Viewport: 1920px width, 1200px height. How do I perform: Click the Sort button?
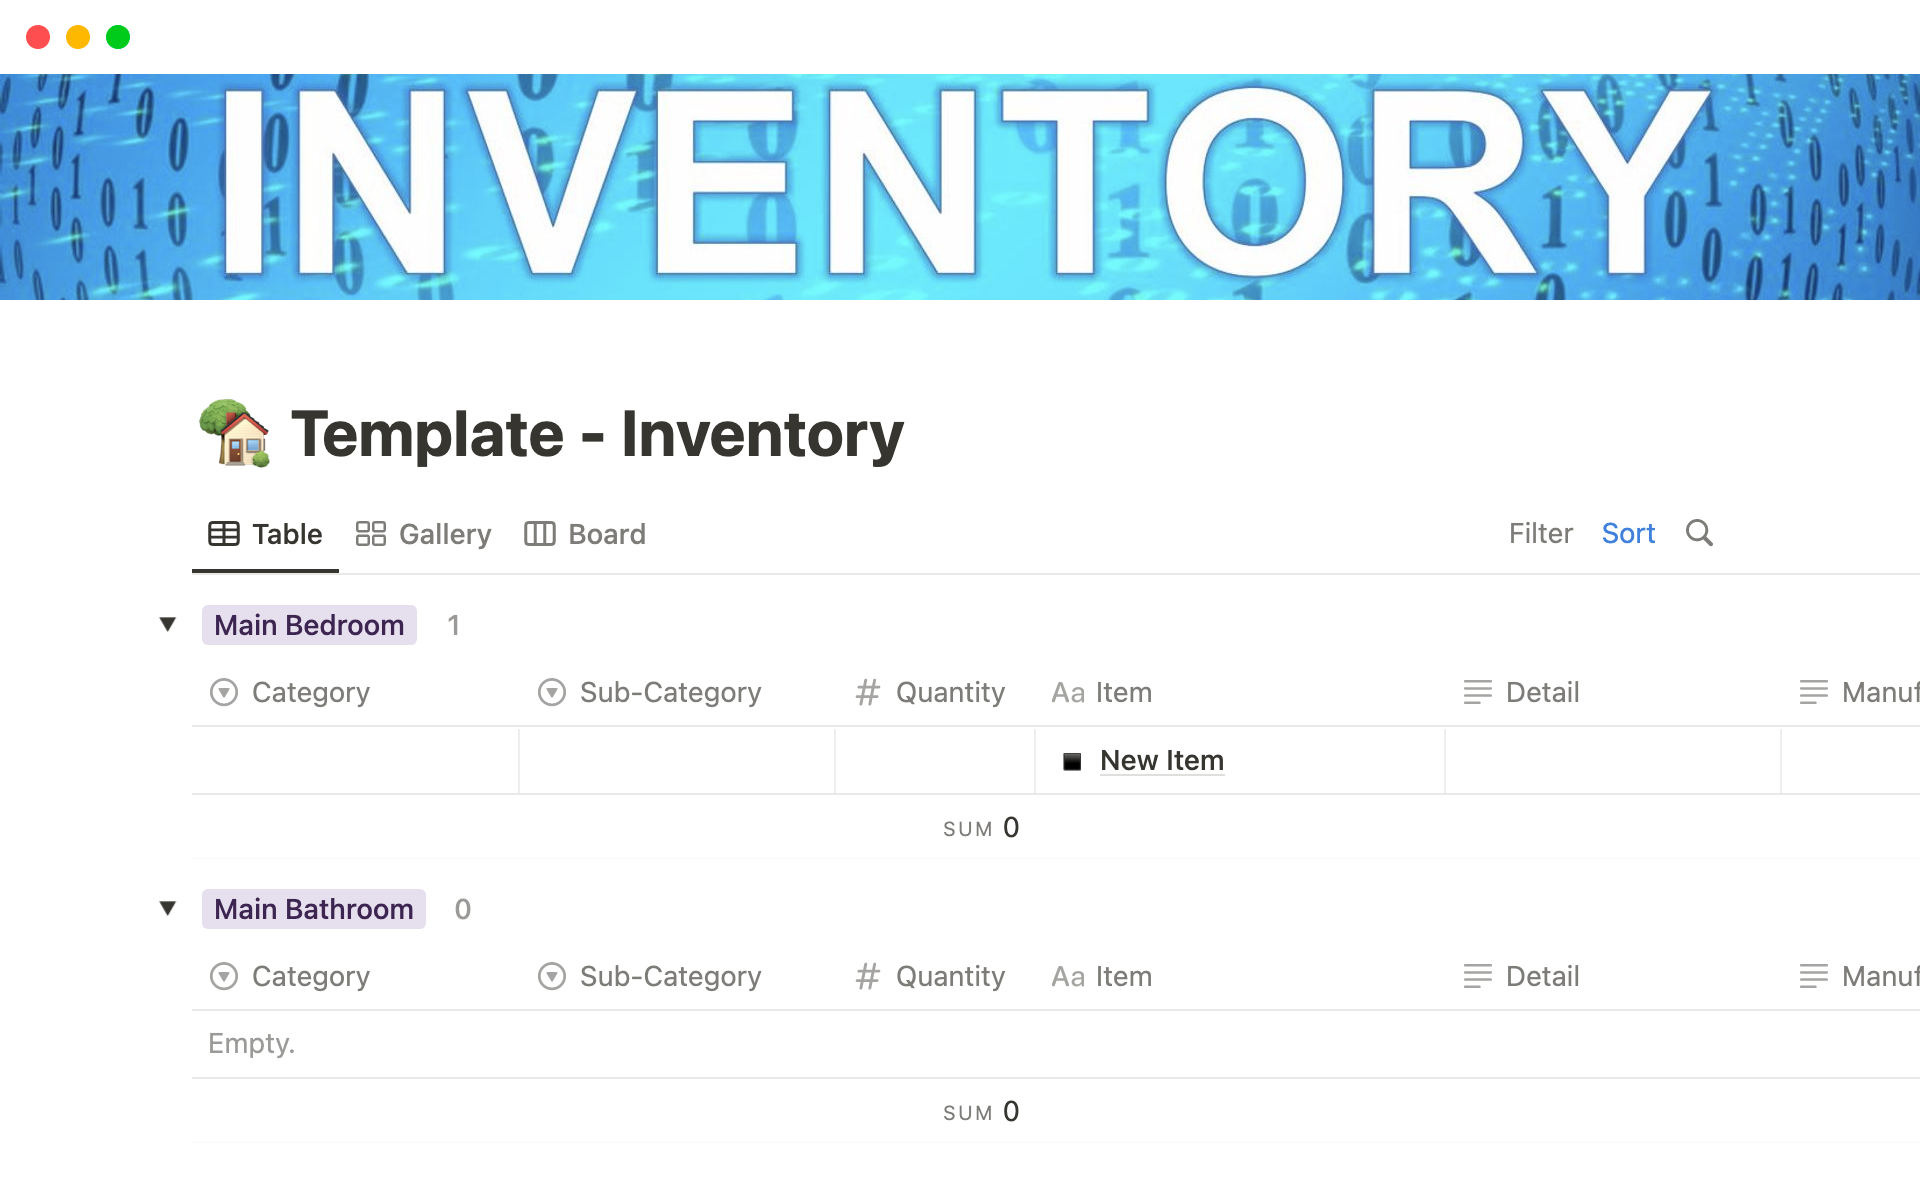coord(1630,532)
